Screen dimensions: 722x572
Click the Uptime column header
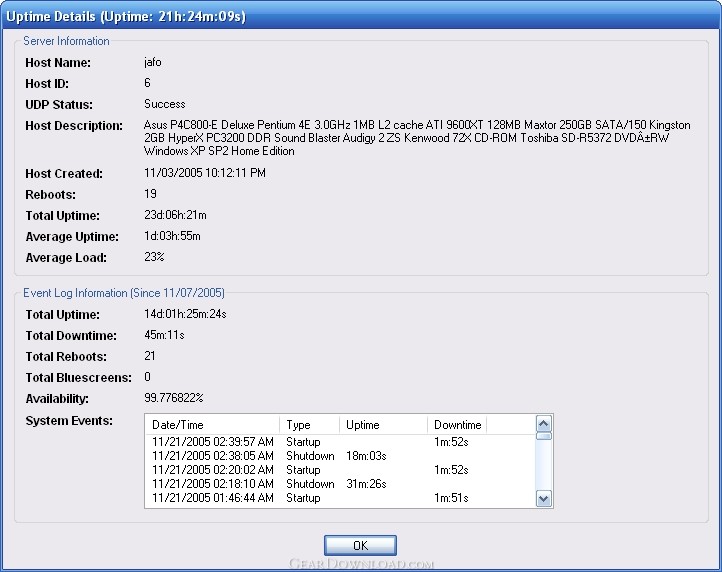[x=384, y=425]
